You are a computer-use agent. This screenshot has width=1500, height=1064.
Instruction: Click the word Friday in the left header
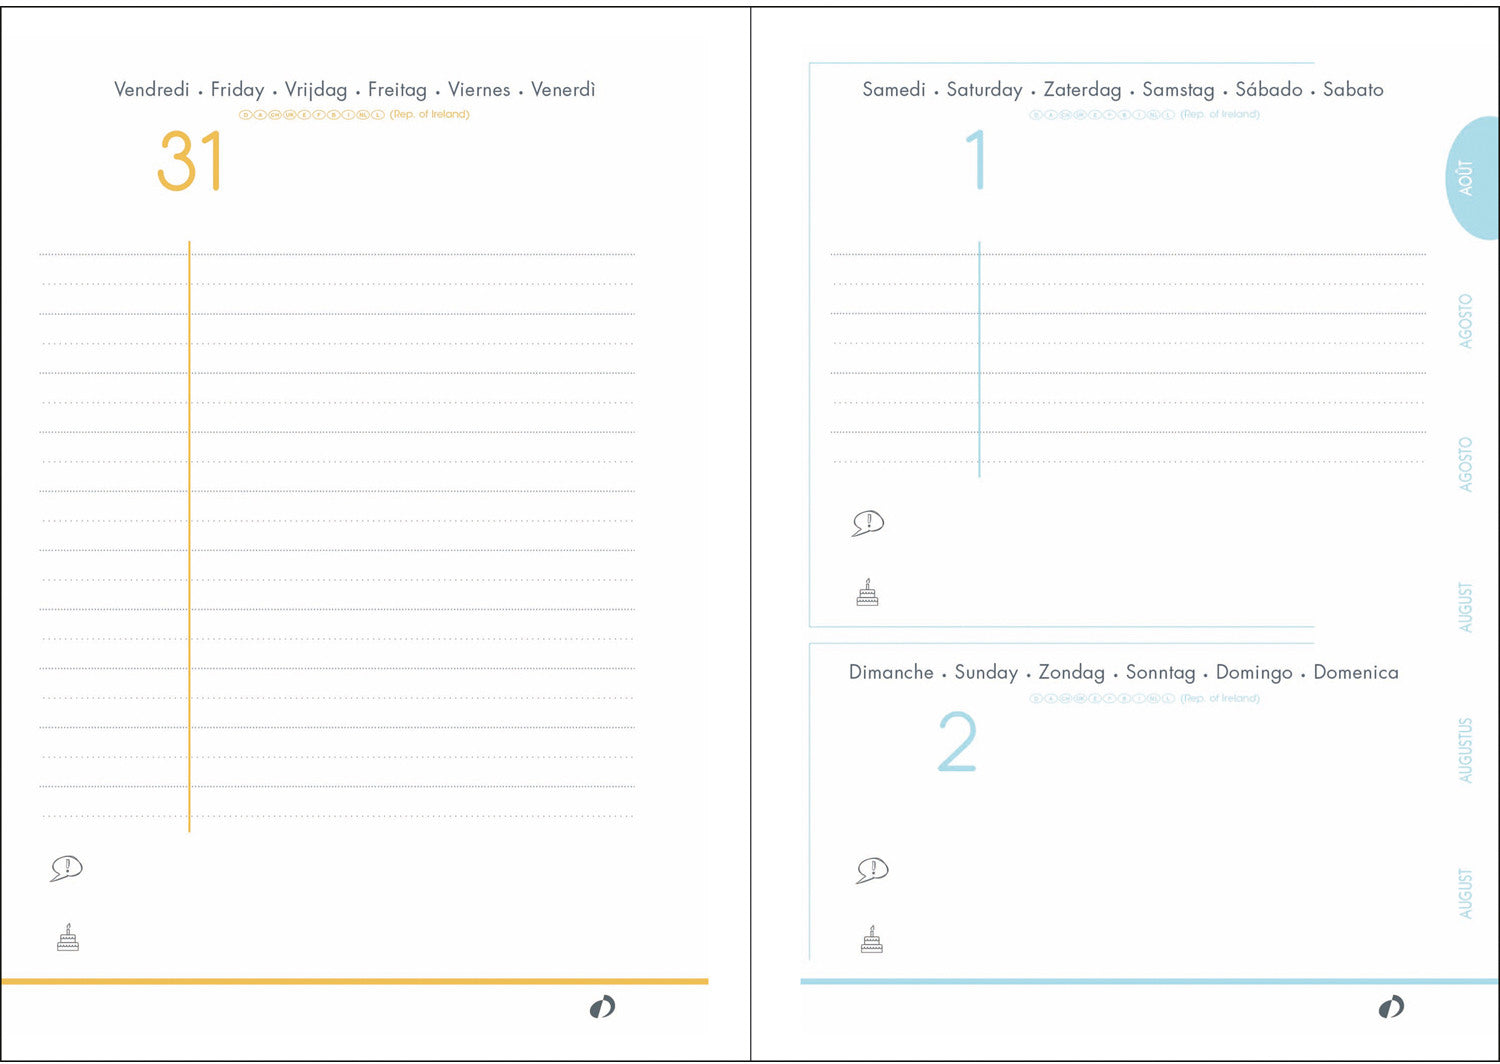(237, 90)
